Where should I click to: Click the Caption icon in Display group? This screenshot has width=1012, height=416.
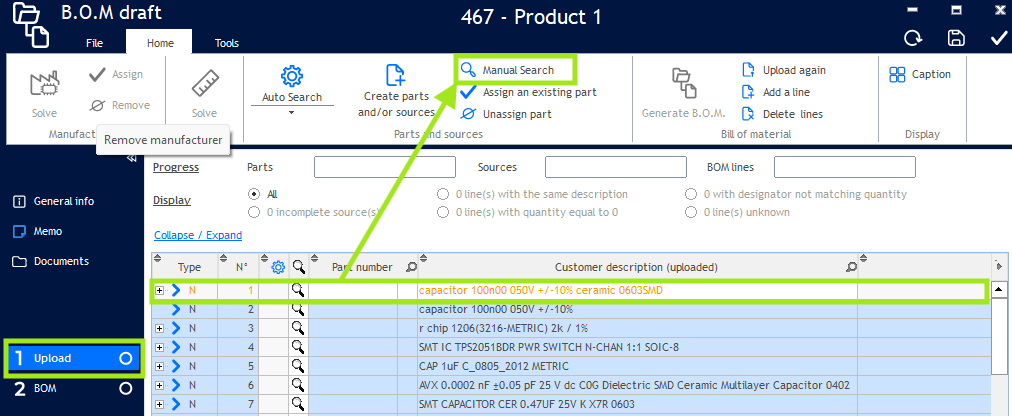coord(897,74)
